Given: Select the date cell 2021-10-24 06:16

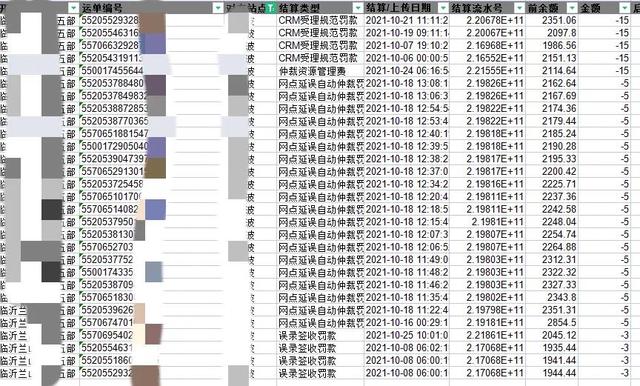Looking at the screenshot, I should [407, 71].
